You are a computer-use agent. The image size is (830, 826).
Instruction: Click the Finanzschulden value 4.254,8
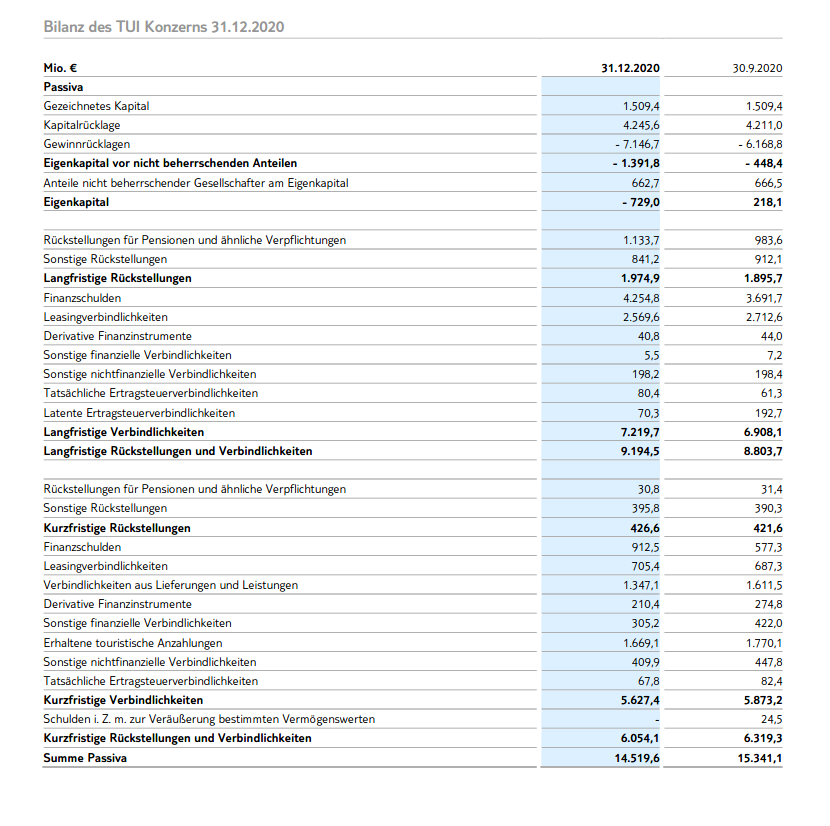641,298
